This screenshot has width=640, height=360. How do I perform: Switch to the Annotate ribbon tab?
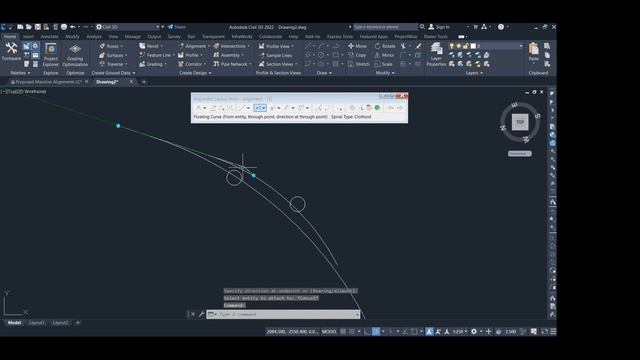49,36
